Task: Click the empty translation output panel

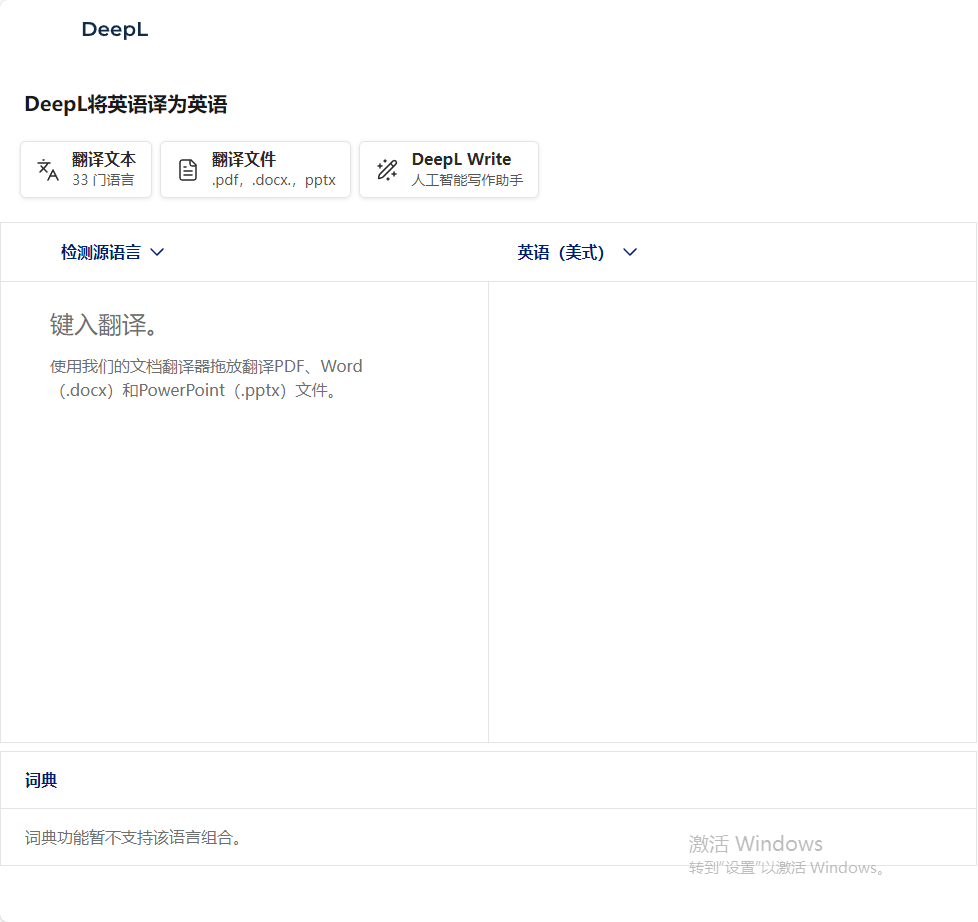Action: click(x=732, y=512)
